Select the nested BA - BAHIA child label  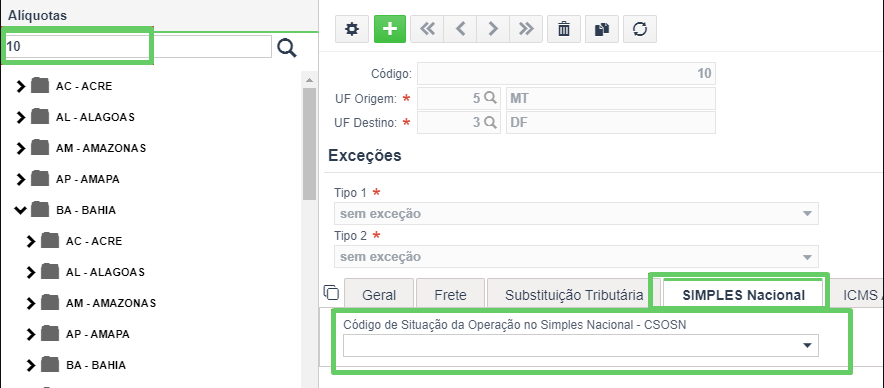[x=96, y=365]
